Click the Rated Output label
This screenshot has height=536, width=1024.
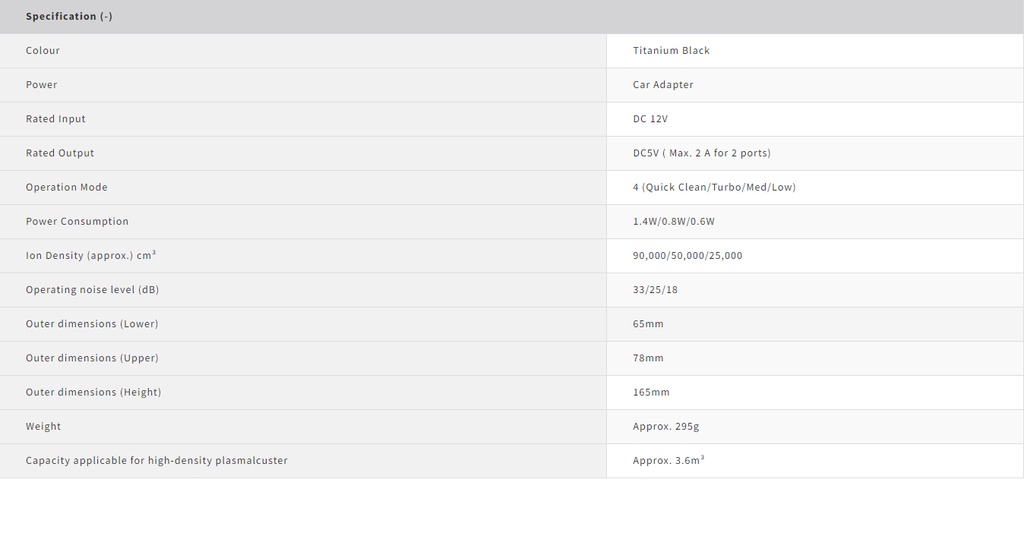(60, 153)
